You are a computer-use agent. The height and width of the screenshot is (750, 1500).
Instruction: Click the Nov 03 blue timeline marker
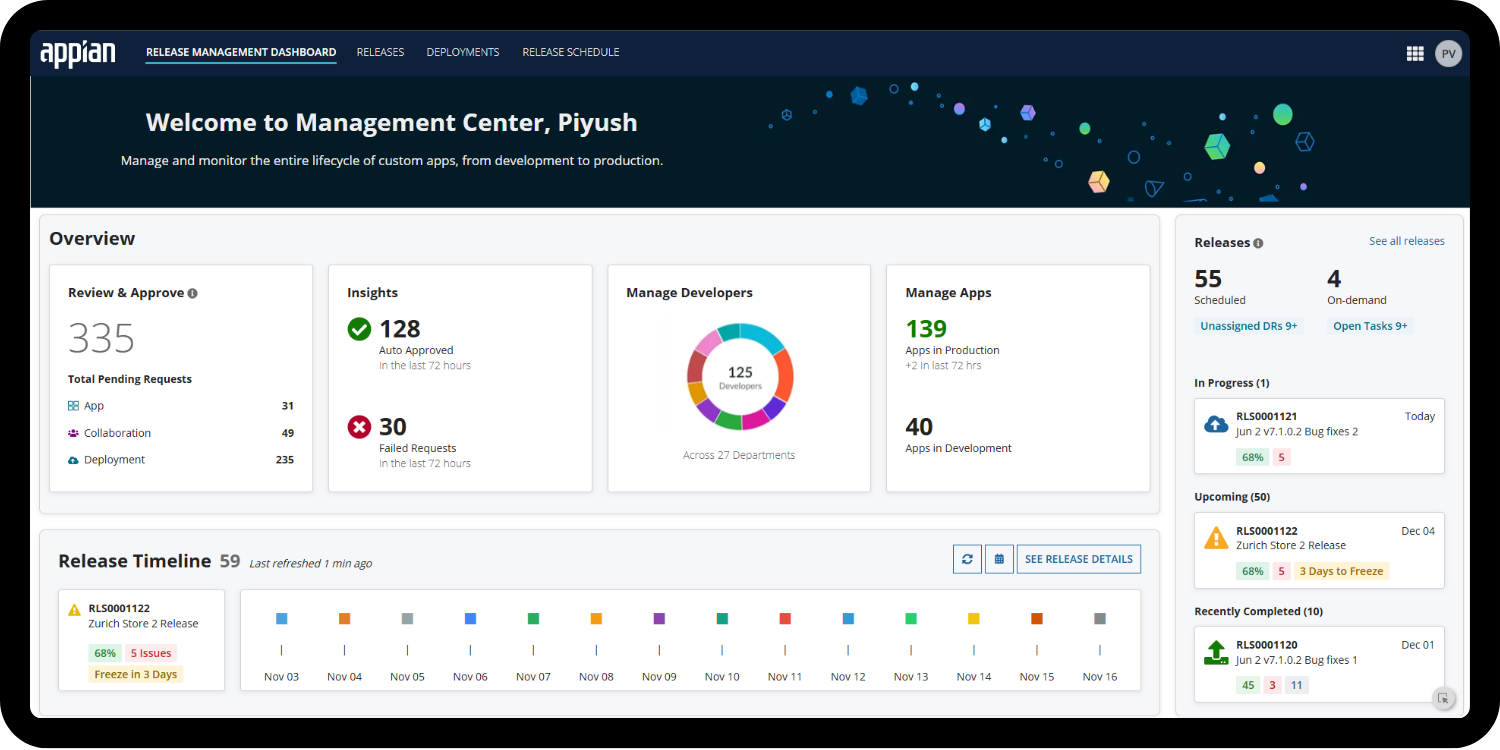click(x=282, y=619)
